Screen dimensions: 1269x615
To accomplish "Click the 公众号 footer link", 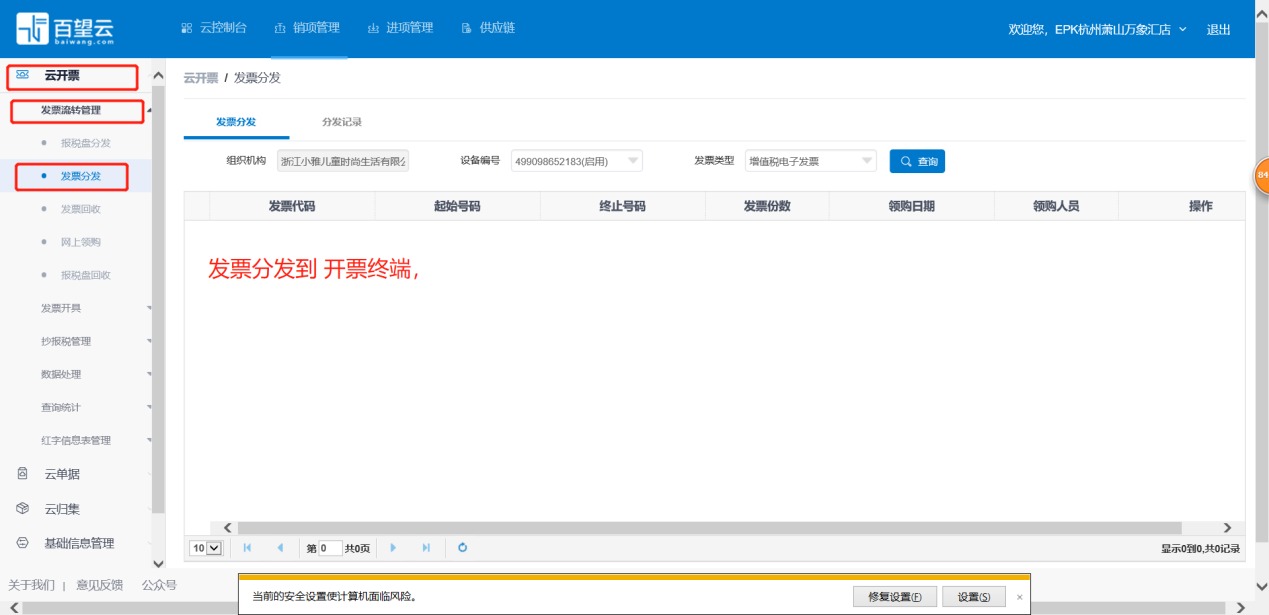I will click(159, 585).
